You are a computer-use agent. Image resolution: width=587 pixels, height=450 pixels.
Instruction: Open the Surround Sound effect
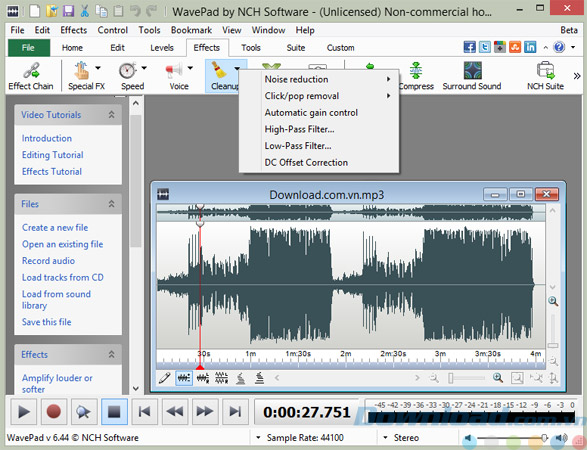(472, 76)
